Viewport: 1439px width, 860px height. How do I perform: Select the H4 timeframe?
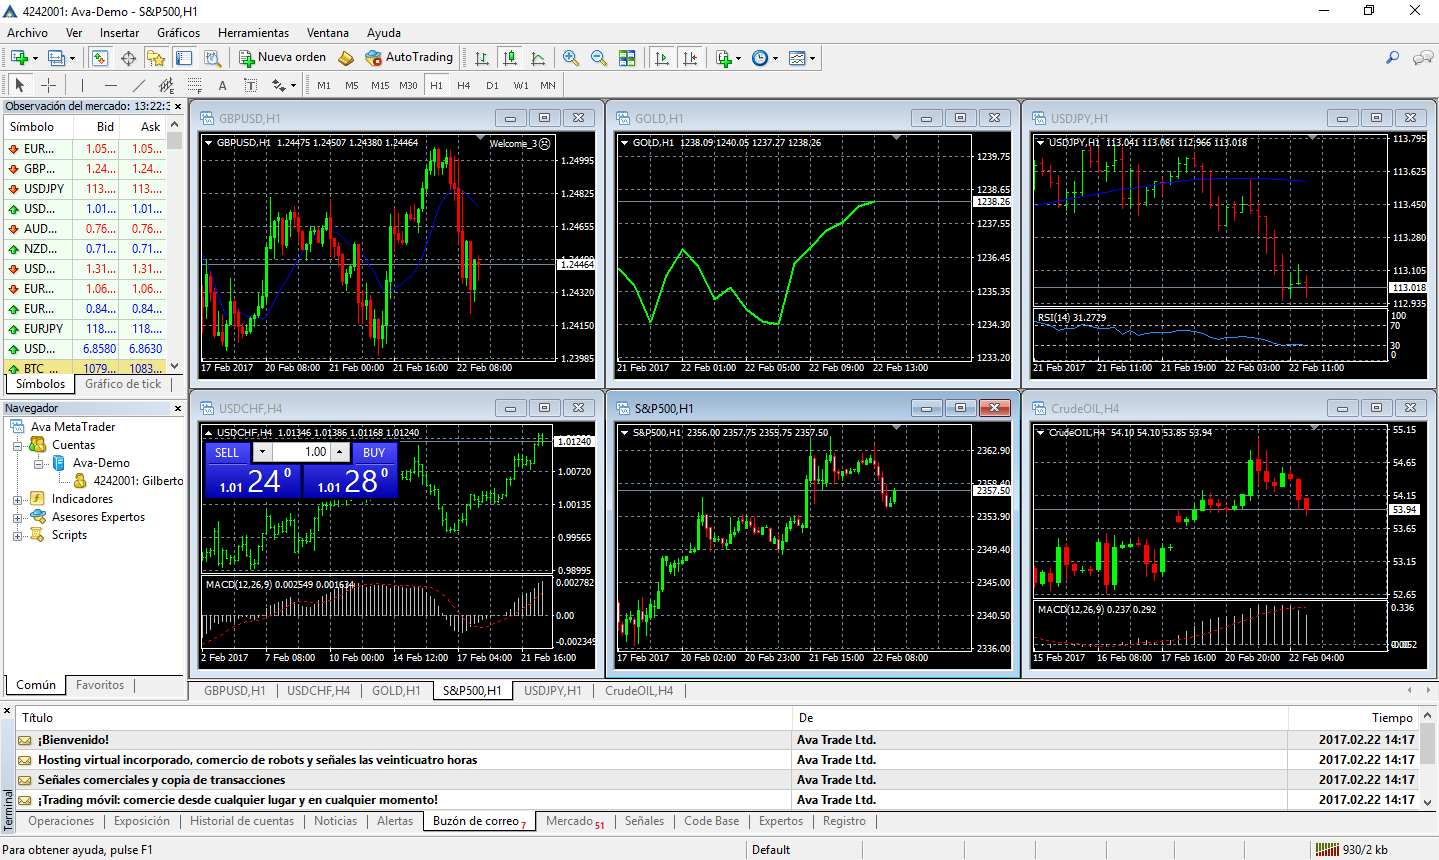(x=464, y=85)
